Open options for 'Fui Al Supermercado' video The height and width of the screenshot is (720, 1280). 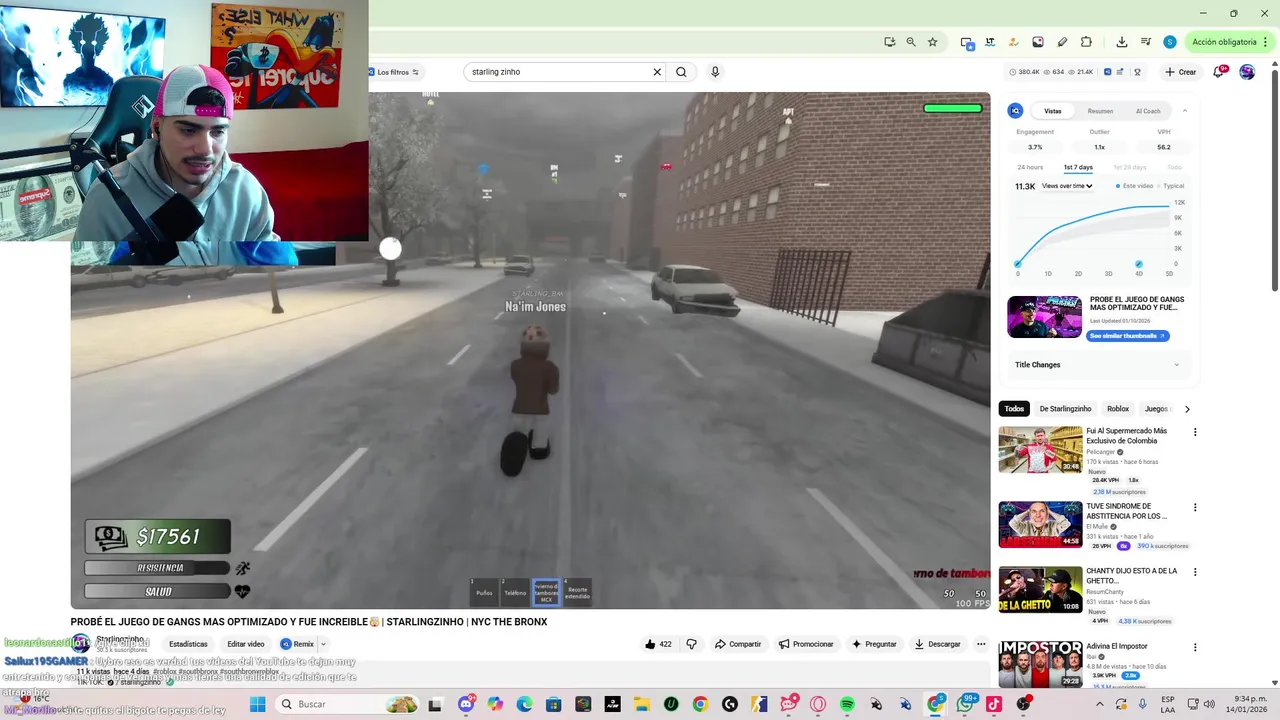click(x=1195, y=432)
